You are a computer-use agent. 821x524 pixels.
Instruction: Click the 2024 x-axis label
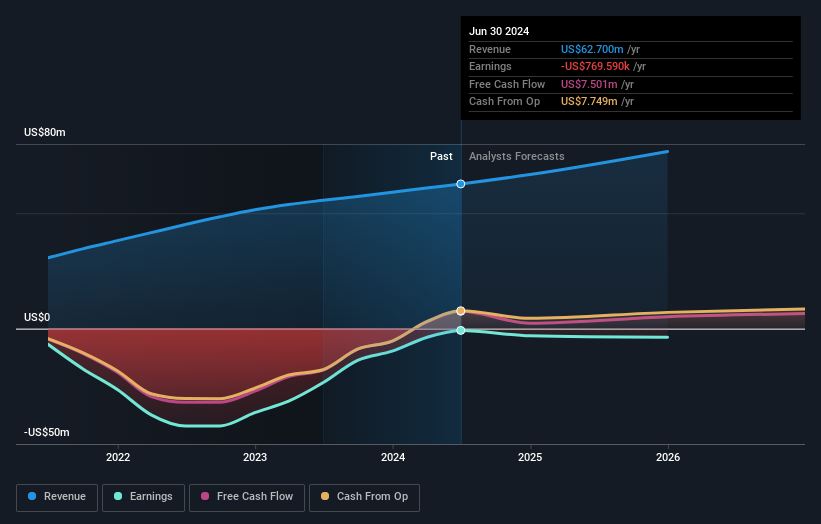(x=393, y=458)
